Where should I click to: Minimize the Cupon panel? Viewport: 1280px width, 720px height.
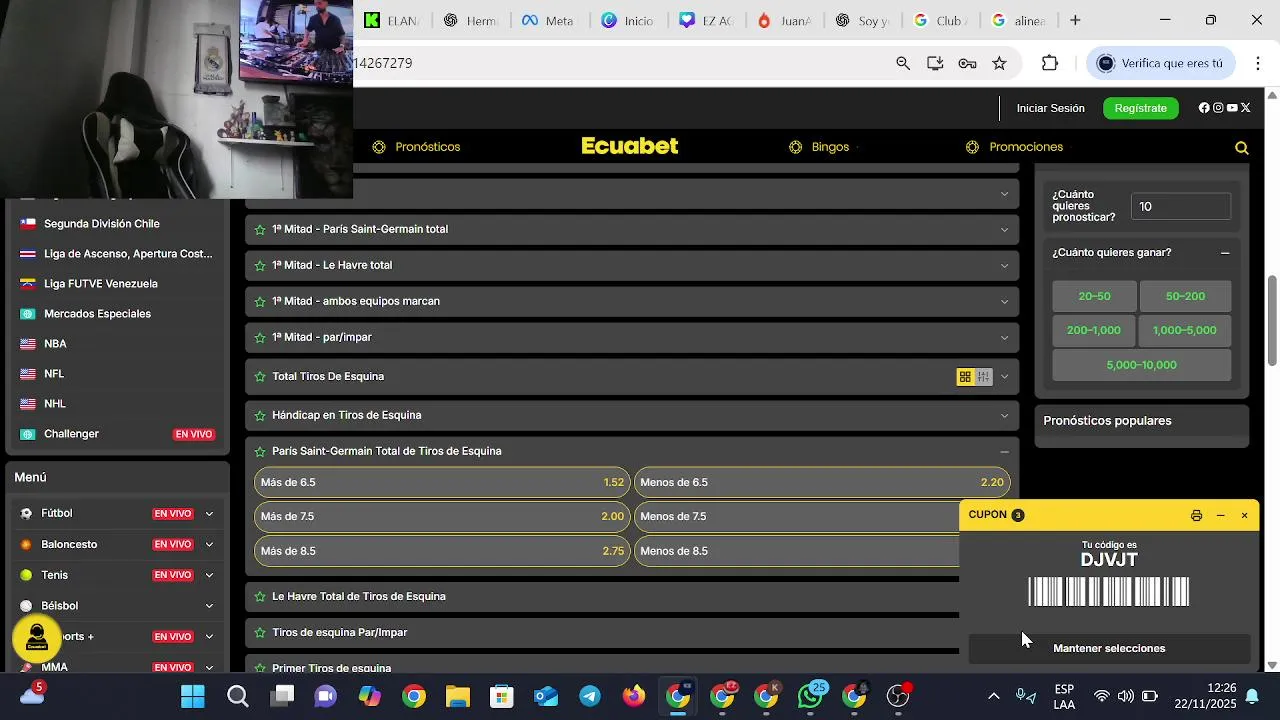click(1220, 516)
